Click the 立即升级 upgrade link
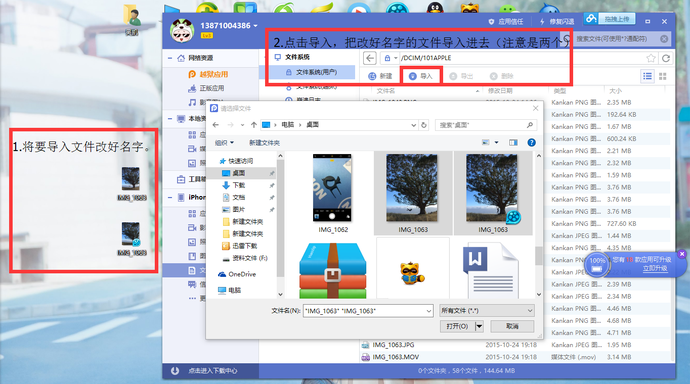The width and height of the screenshot is (690, 384). [x=655, y=268]
